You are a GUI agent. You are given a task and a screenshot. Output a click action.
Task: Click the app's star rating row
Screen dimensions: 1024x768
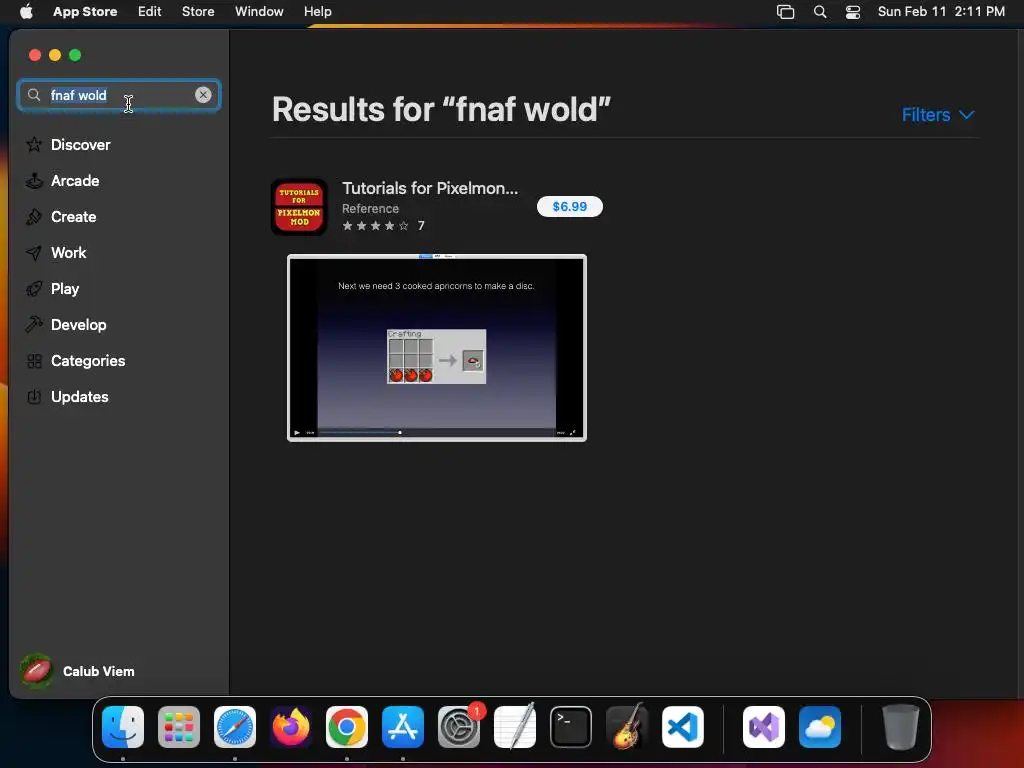[x=383, y=226]
